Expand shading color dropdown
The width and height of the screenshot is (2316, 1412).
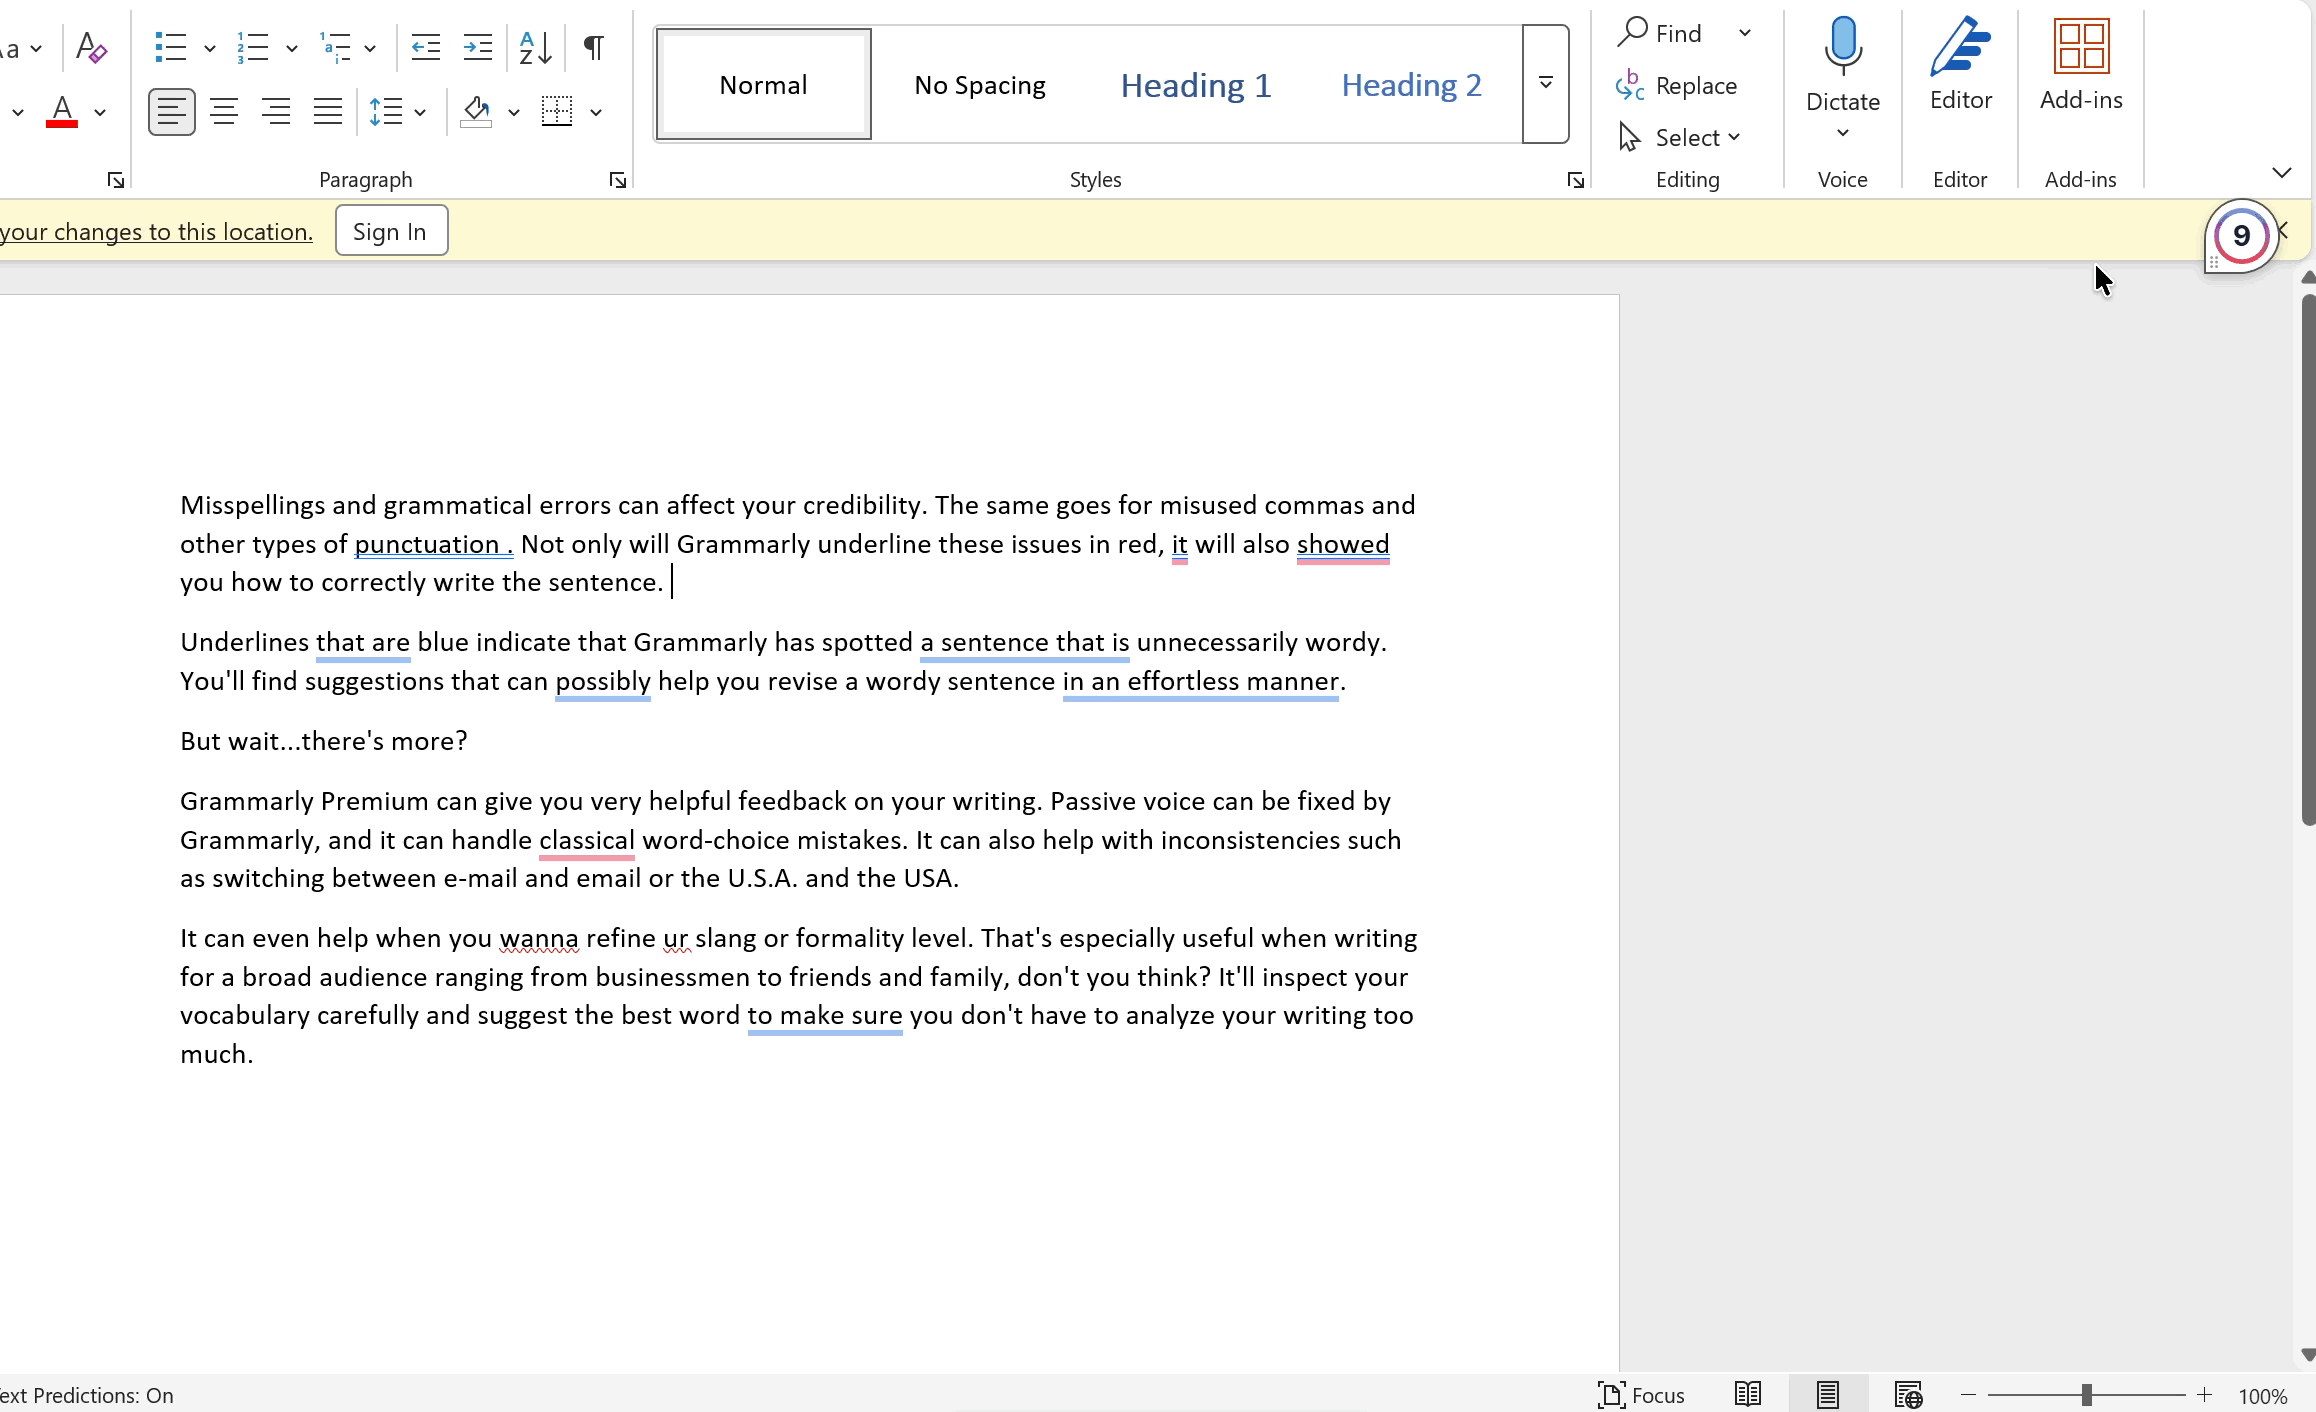tap(514, 112)
